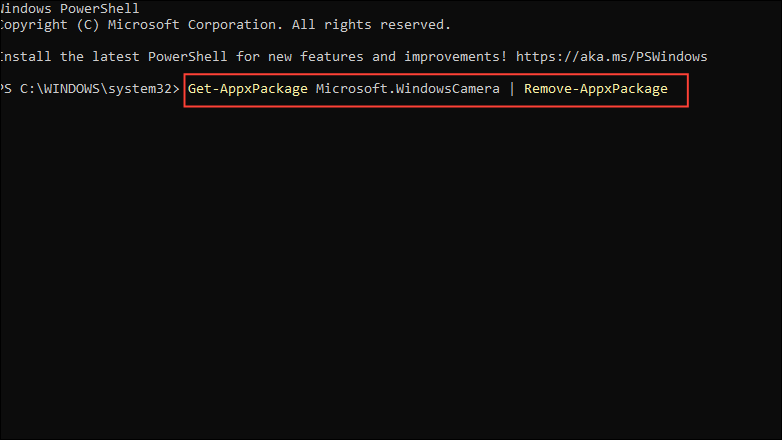Screen dimensions: 782x440
Task: Click the word Copyright in second line
Action: coord(34,24)
